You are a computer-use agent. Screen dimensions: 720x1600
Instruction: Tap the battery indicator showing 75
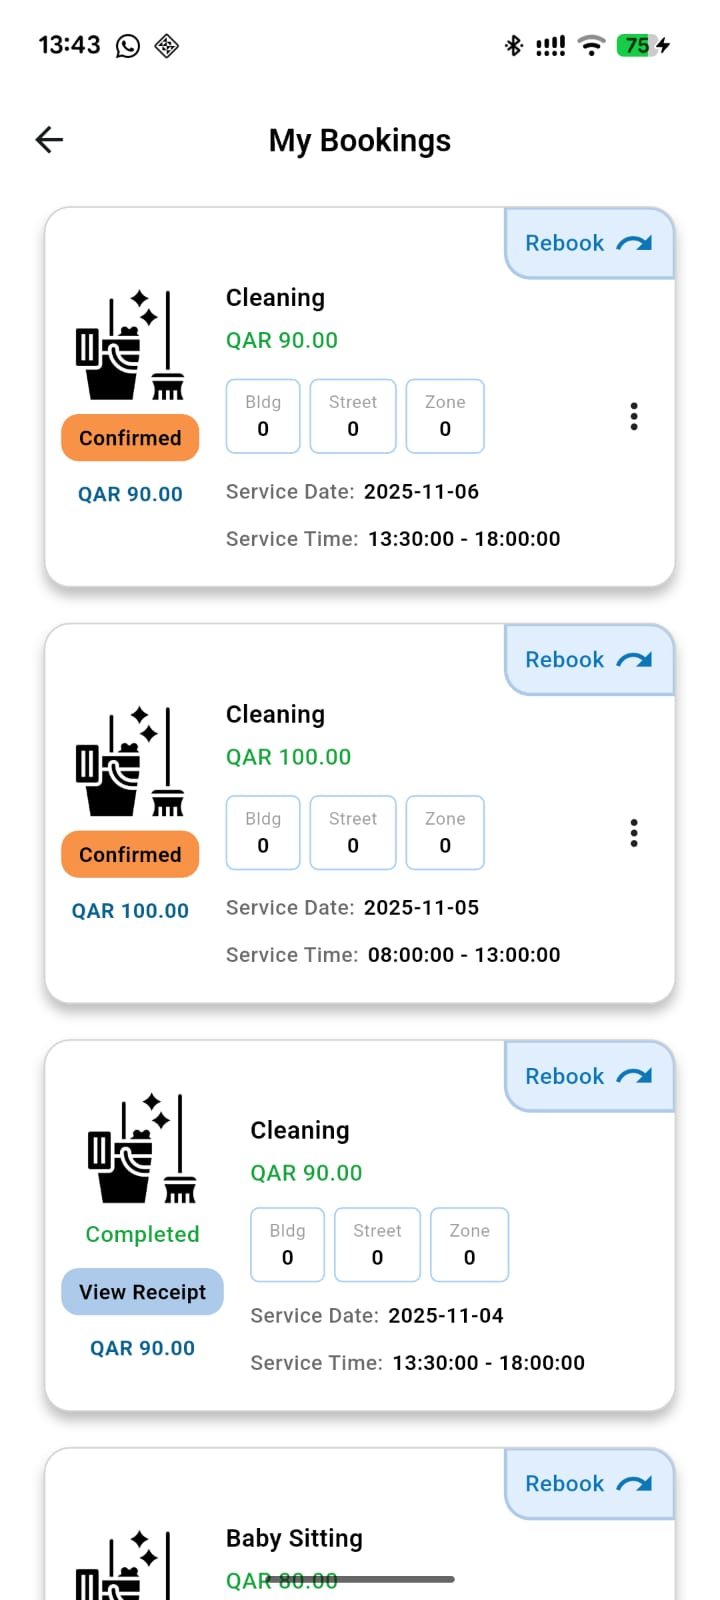642,45
